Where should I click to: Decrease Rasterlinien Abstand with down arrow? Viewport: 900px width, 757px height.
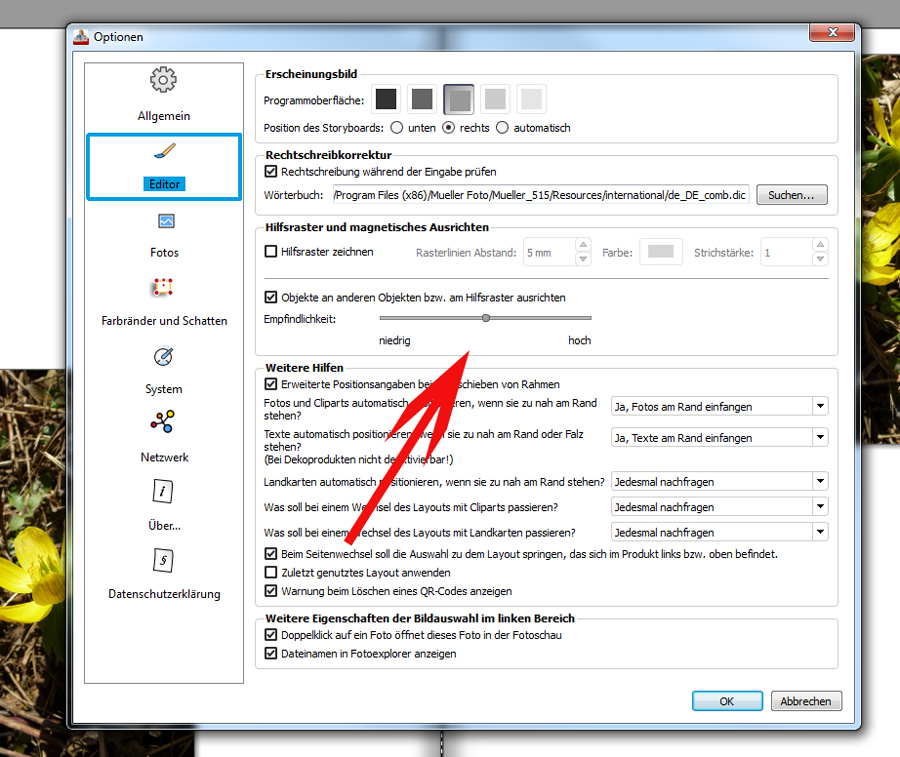click(583, 259)
